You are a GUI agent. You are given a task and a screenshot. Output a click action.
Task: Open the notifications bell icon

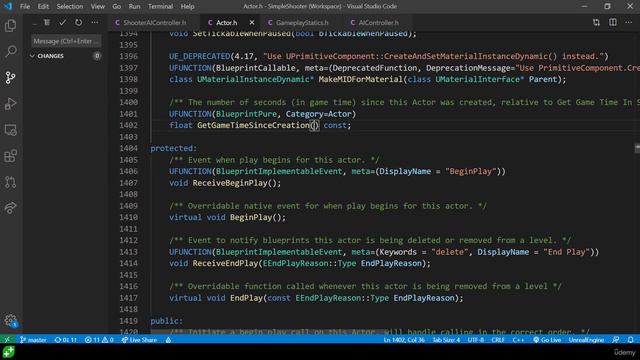[631, 340]
